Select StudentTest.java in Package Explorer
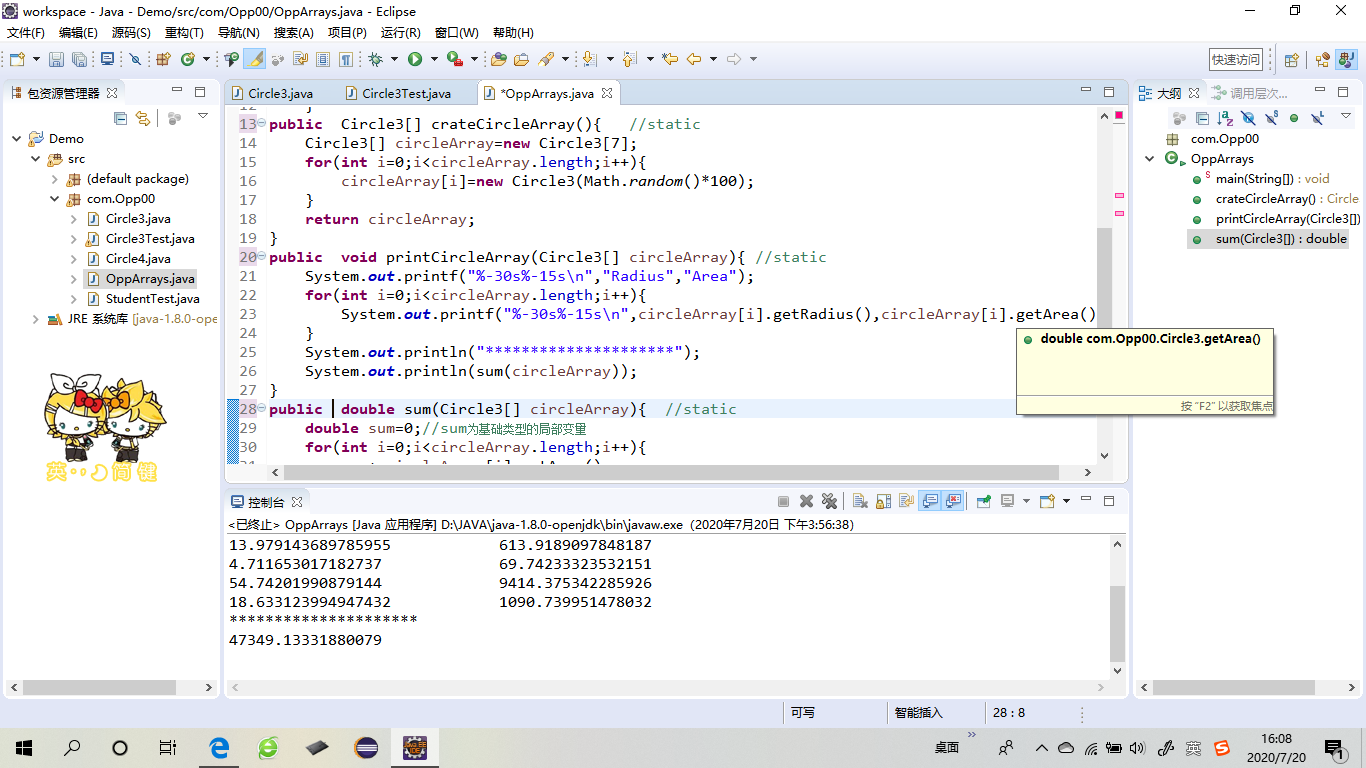 pyautogui.click(x=152, y=299)
